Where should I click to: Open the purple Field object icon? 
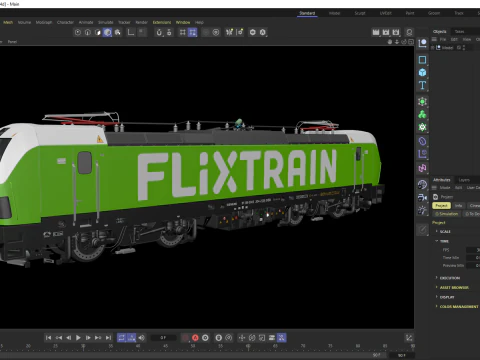pos(422,154)
